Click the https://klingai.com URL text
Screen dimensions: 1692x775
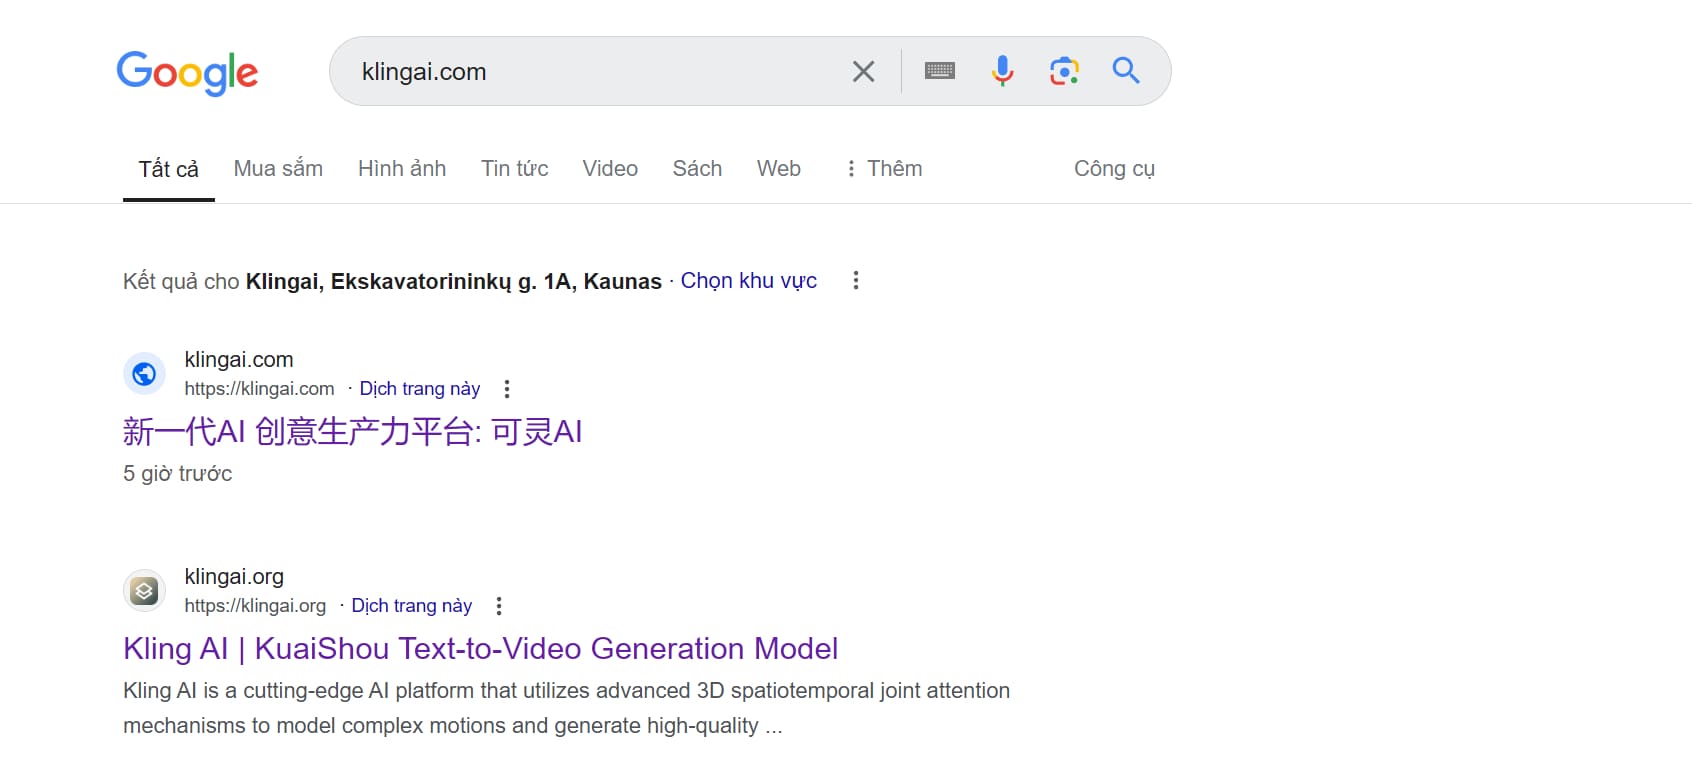click(259, 389)
